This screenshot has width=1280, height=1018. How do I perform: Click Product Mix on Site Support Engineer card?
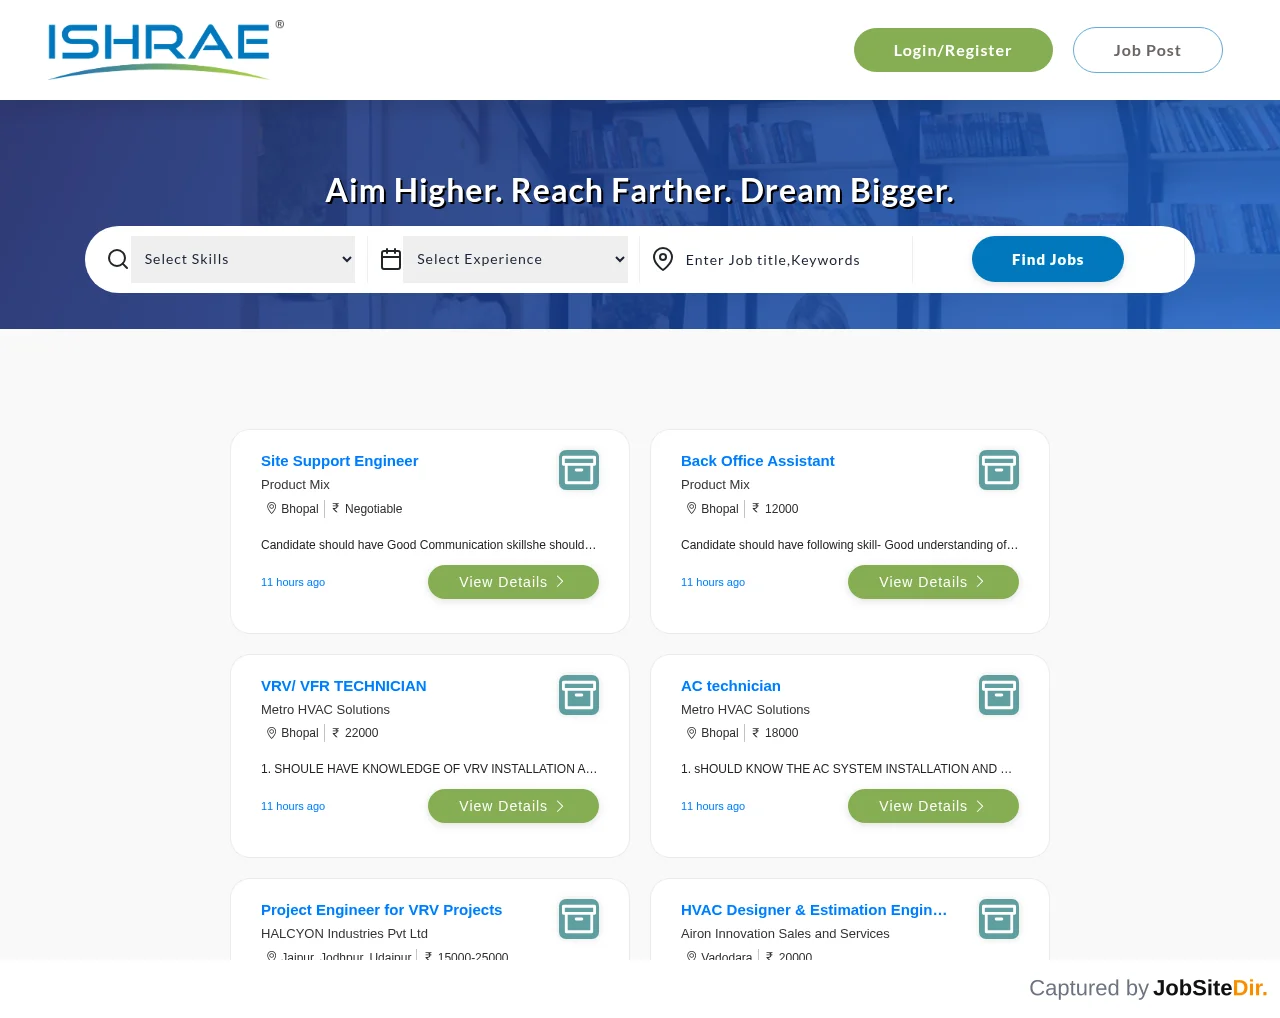click(x=295, y=485)
